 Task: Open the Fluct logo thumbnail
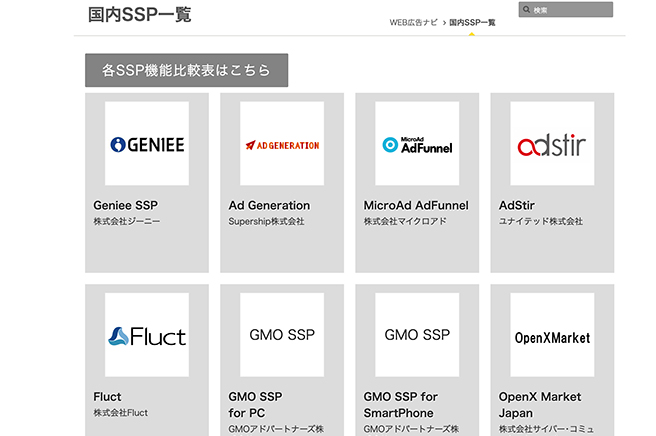(147, 335)
